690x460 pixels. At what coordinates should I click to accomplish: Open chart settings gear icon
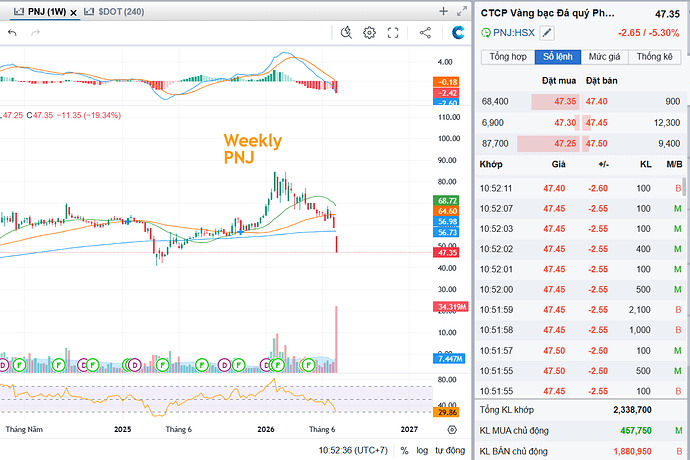370,33
